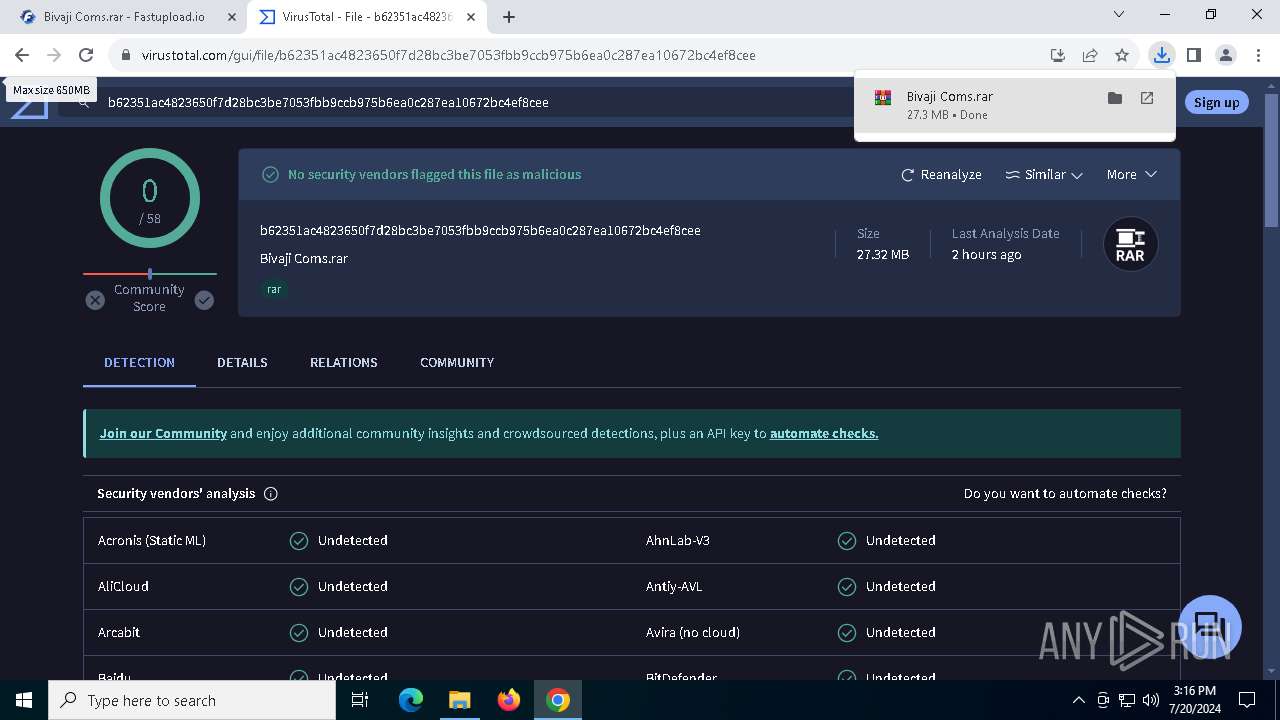Switch to the DETECTION tab

[139, 362]
